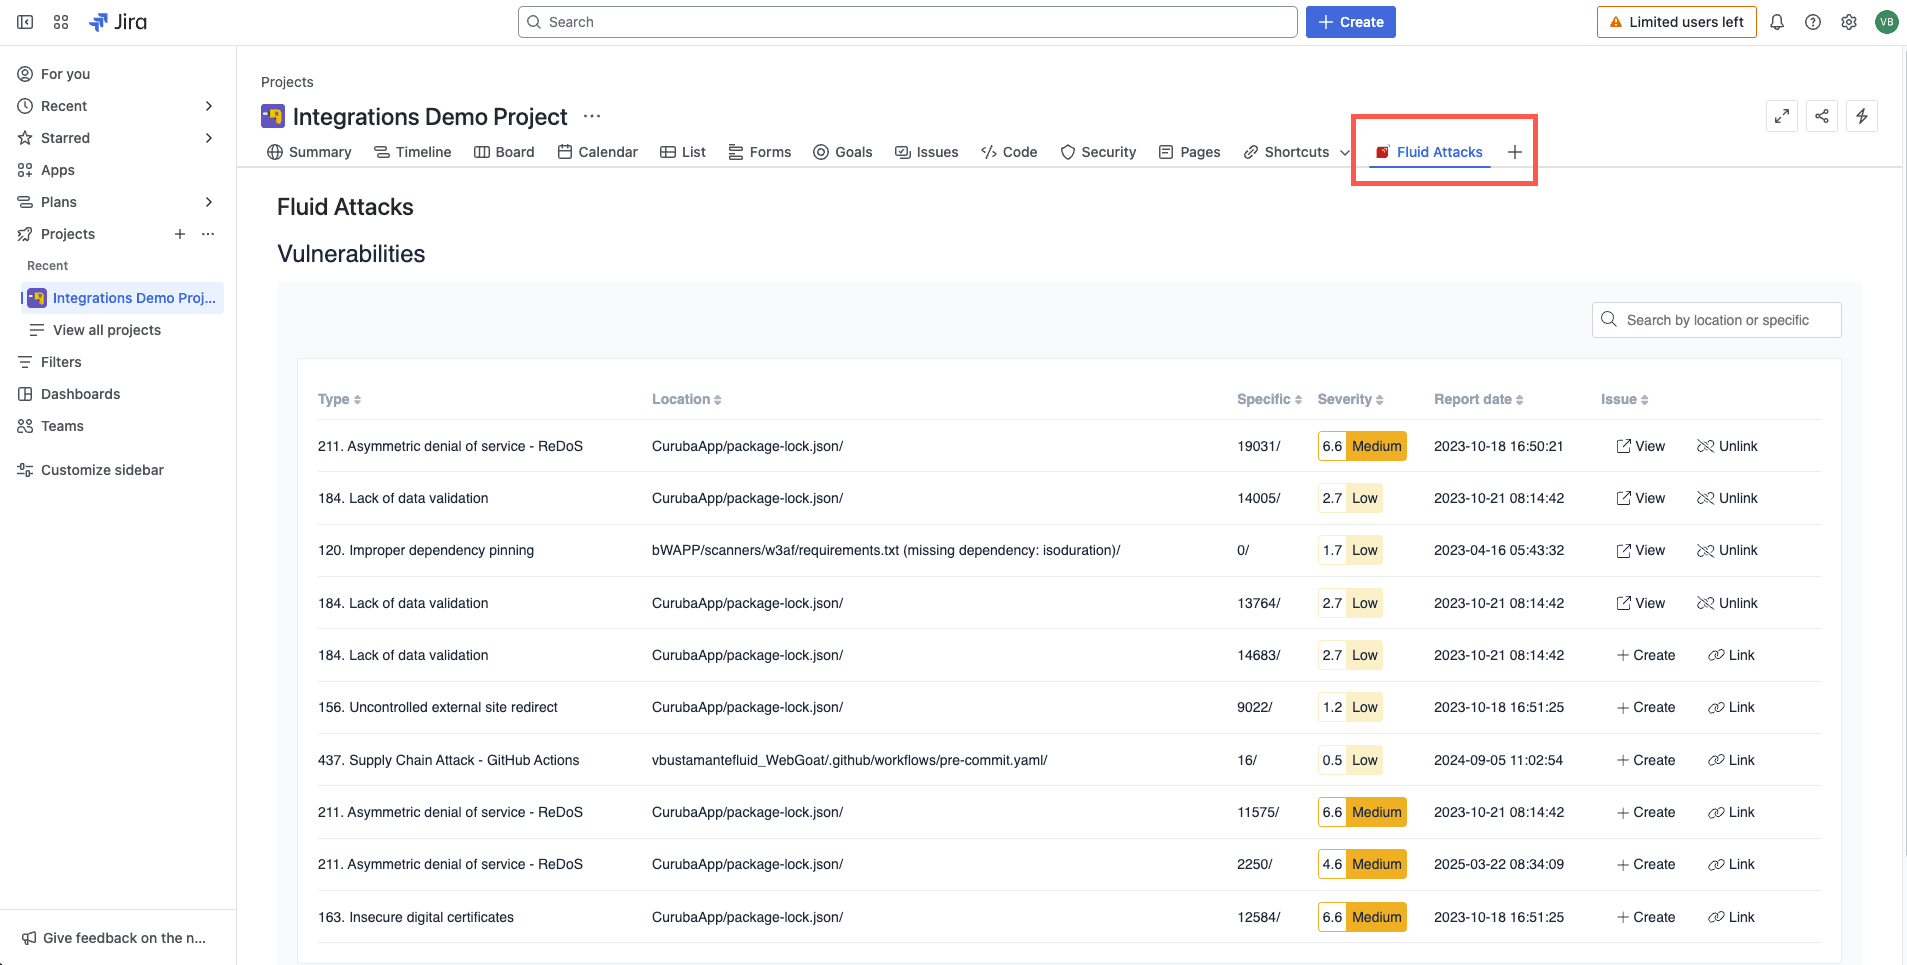1907x965 pixels.
Task: Expand the Recent sidebar section
Action: [x=209, y=106]
